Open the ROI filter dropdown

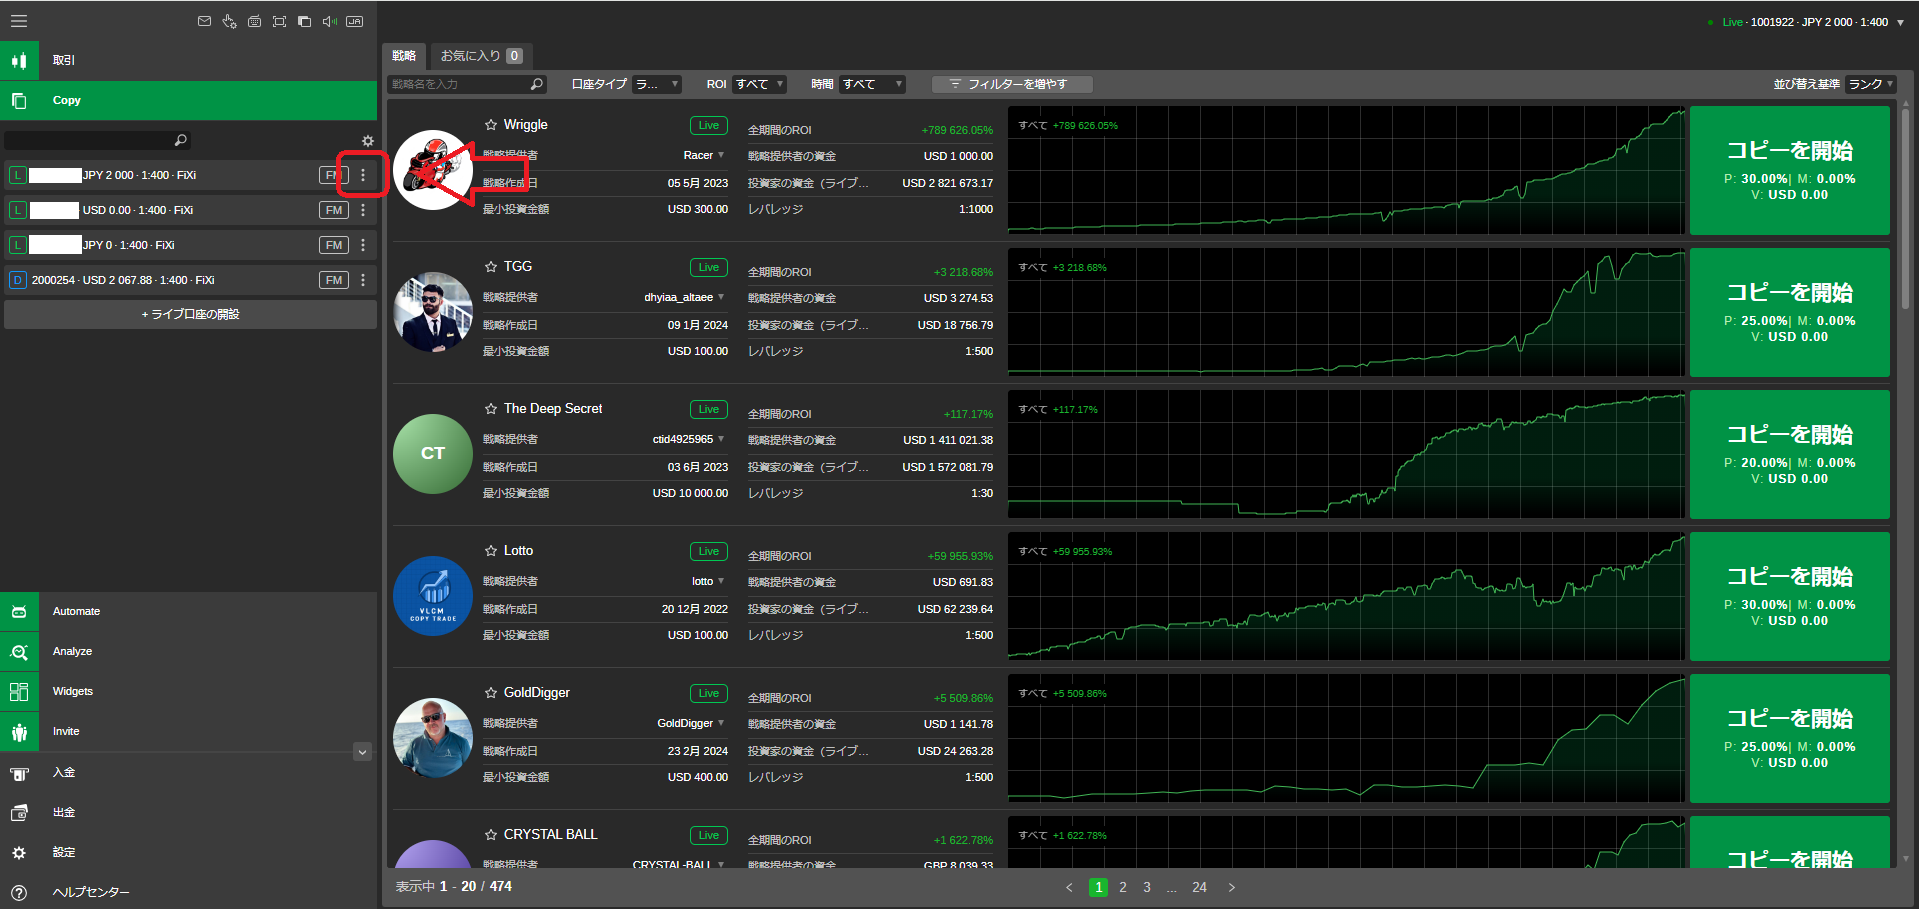(x=759, y=84)
